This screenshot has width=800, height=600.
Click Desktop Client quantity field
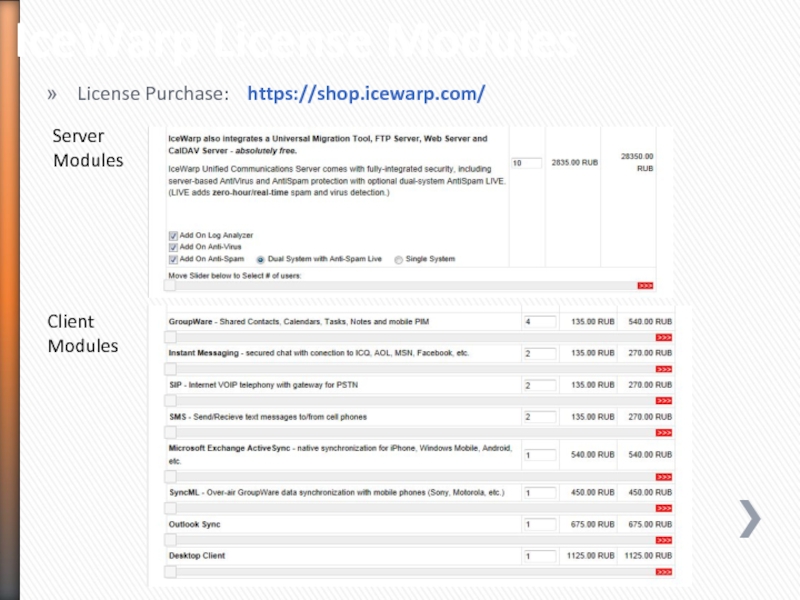[540, 556]
